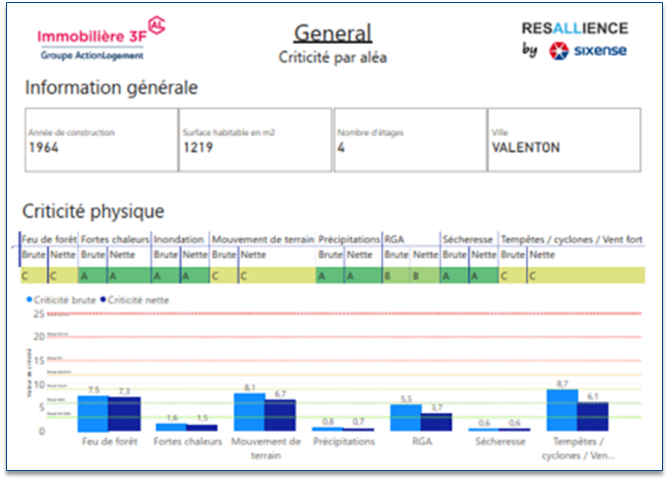Click the RGA Brute B rating cell
The width and height of the screenshot is (669, 481).
(x=396, y=275)
